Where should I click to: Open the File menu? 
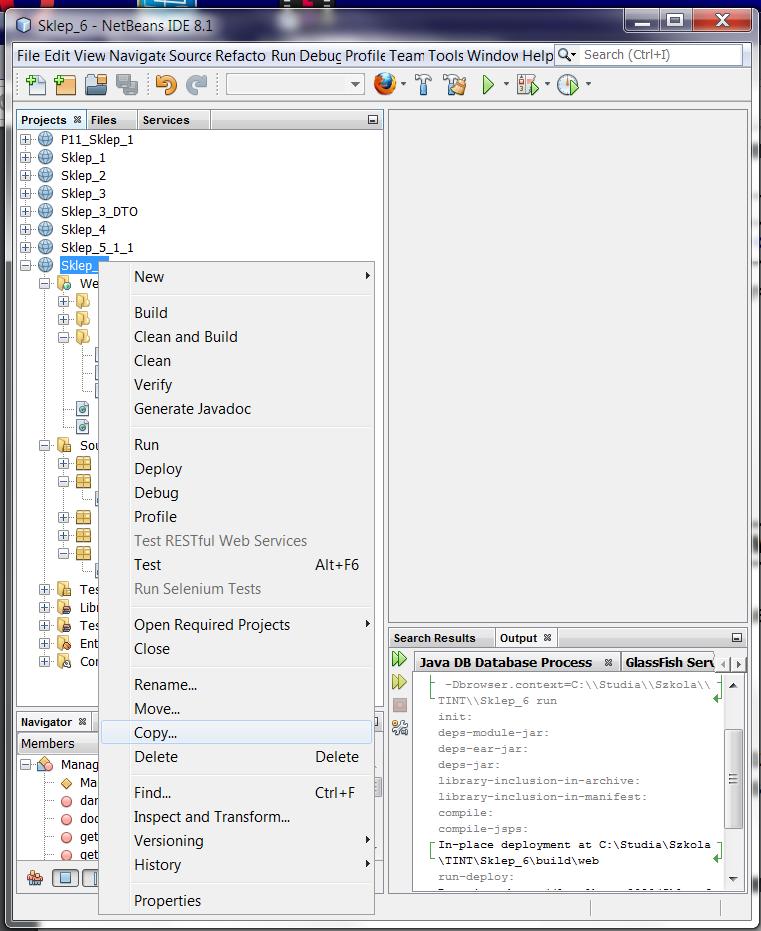point(28,56)
